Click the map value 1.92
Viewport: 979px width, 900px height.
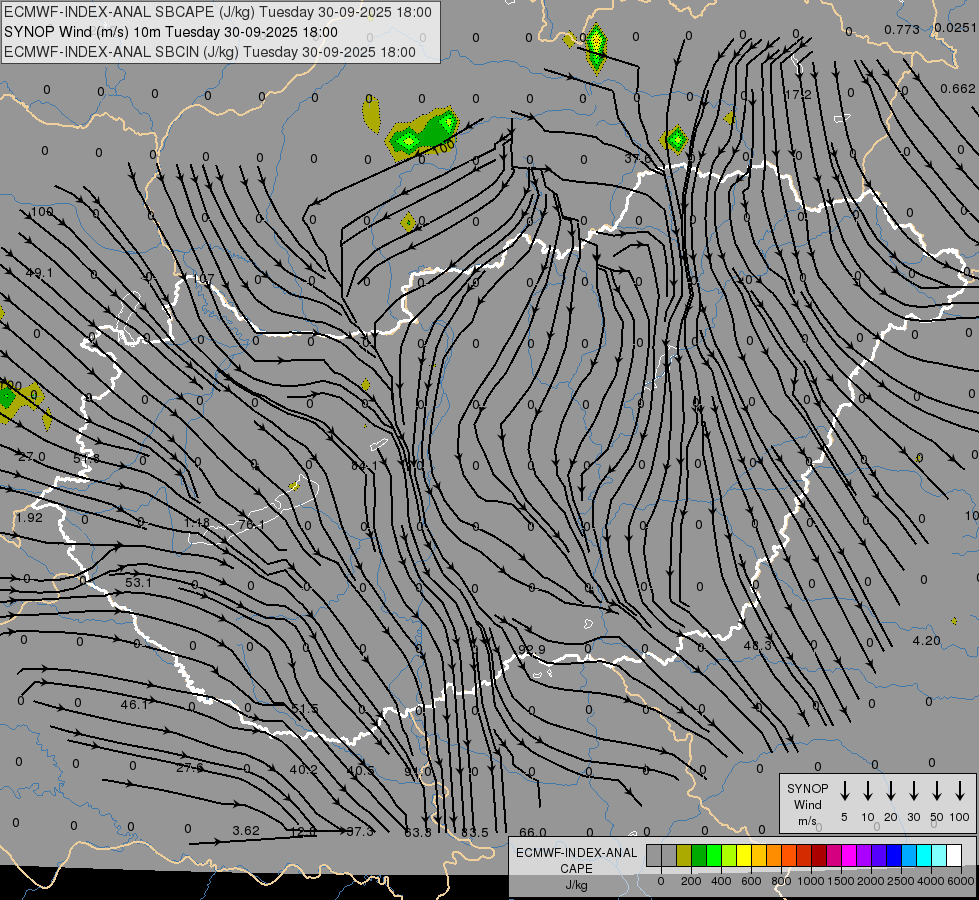[29, 518]
